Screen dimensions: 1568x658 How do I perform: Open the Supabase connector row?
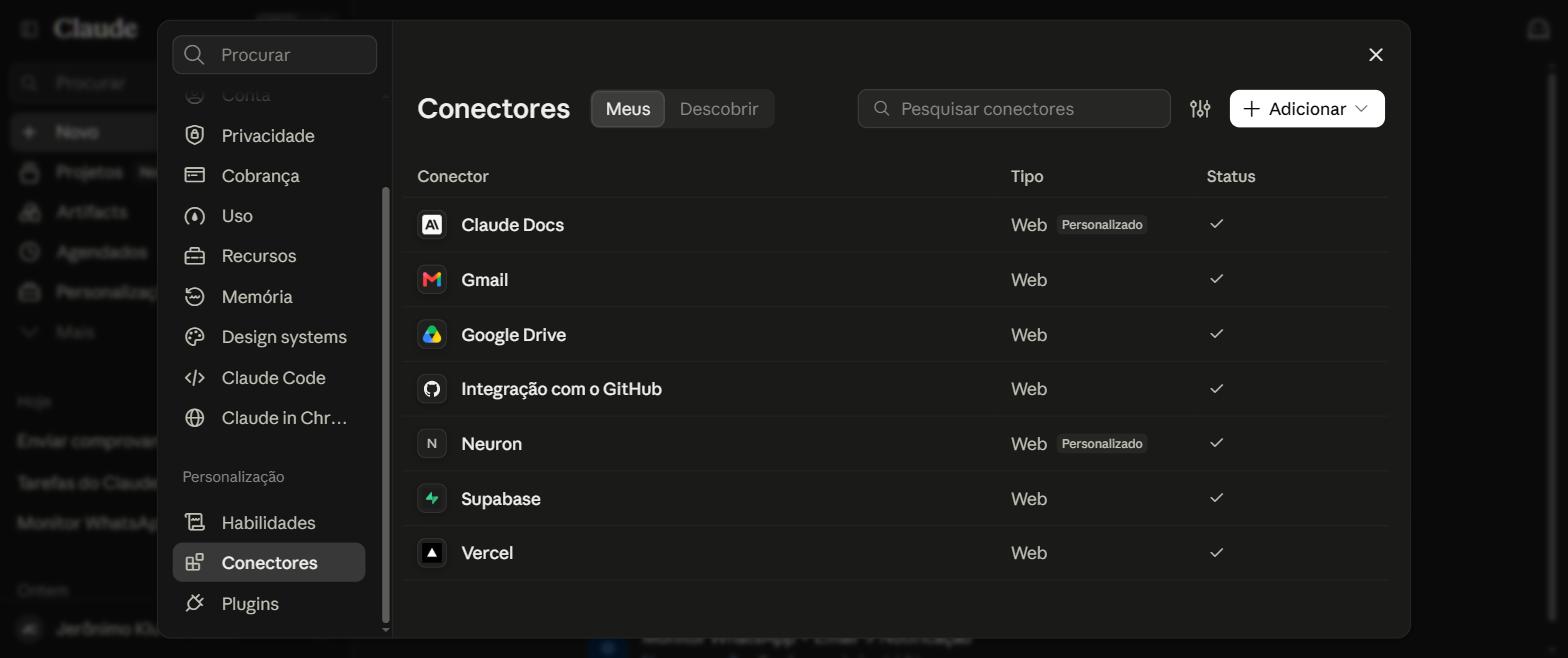[896, 498]
